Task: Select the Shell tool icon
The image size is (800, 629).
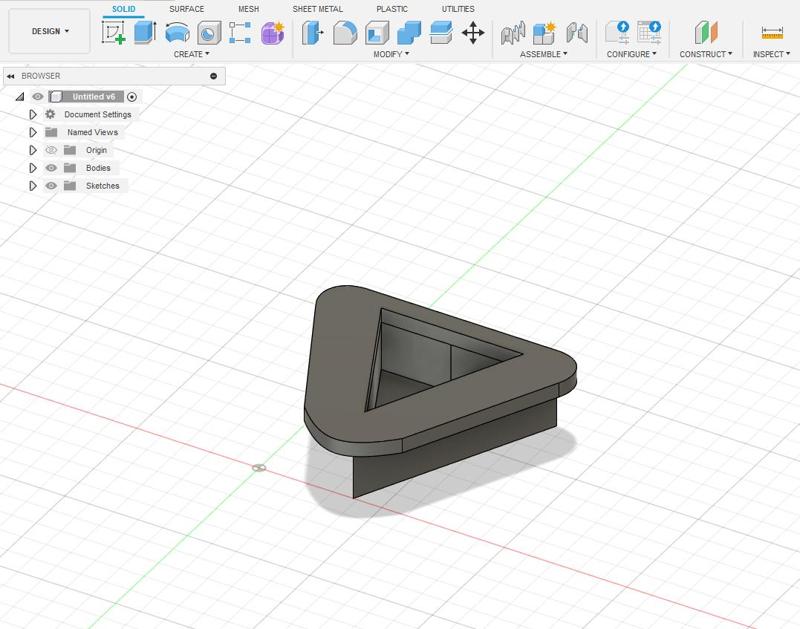Action: [377, 32]
